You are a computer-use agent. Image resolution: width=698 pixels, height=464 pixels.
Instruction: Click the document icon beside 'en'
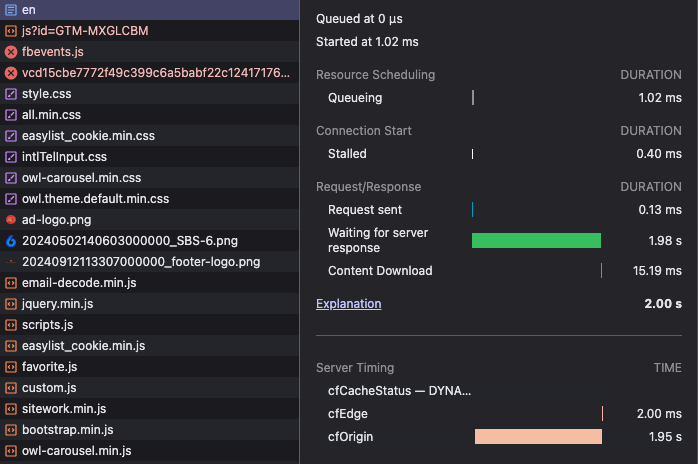coord(10,9)
